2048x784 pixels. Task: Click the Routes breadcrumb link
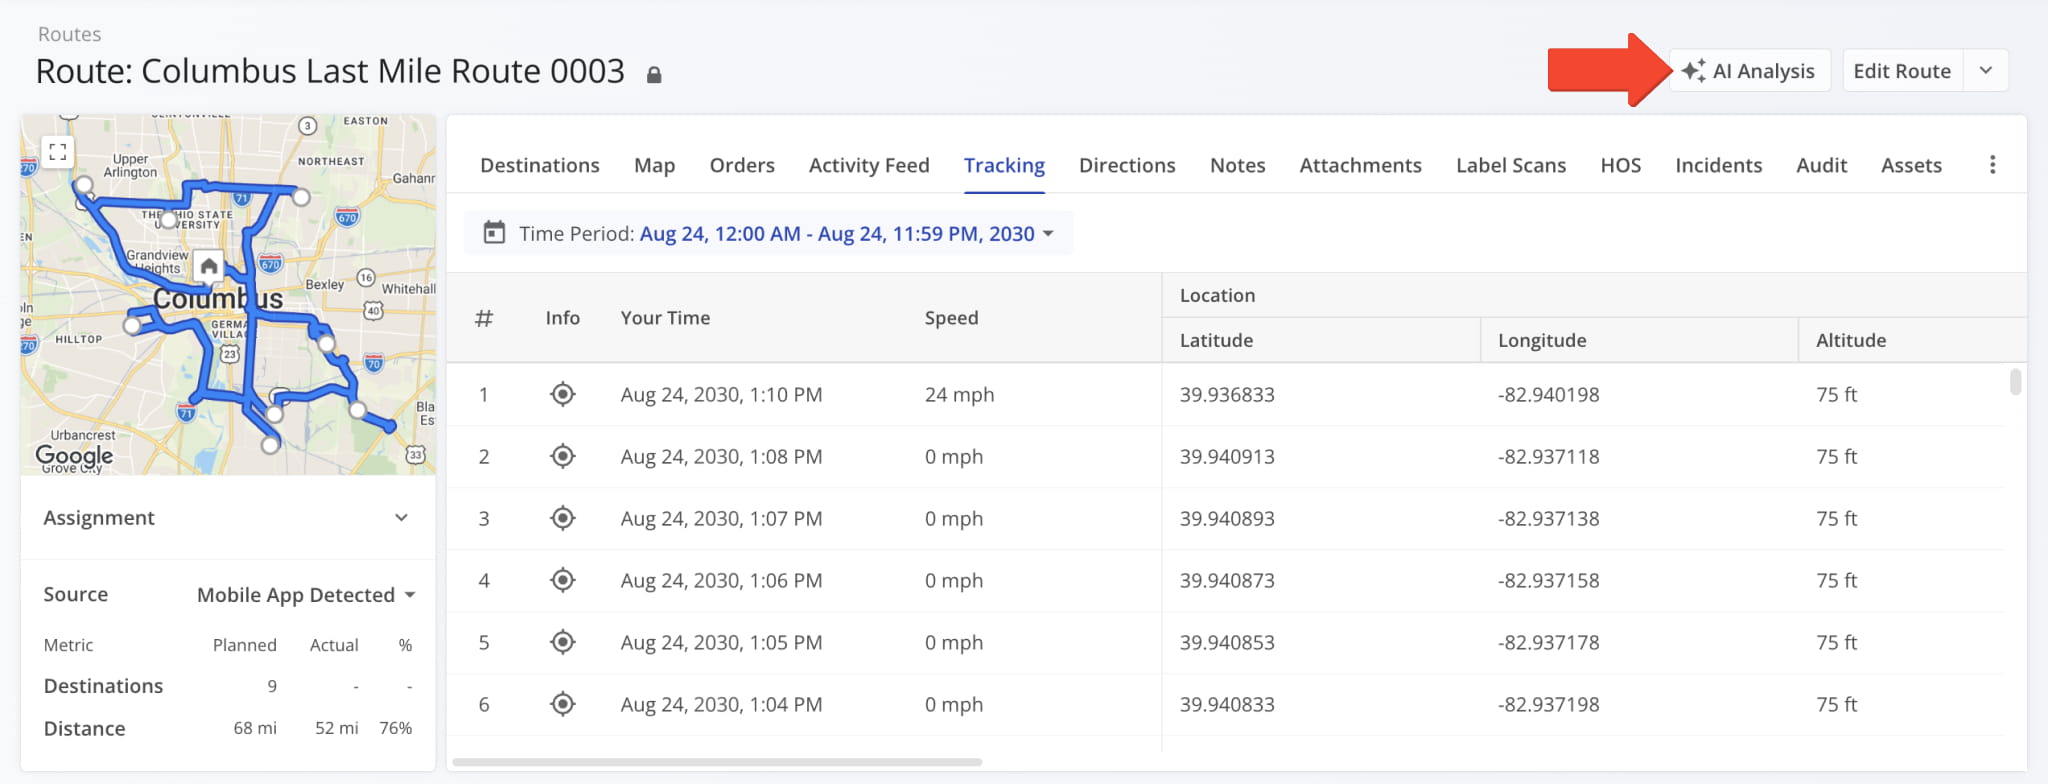69,34
